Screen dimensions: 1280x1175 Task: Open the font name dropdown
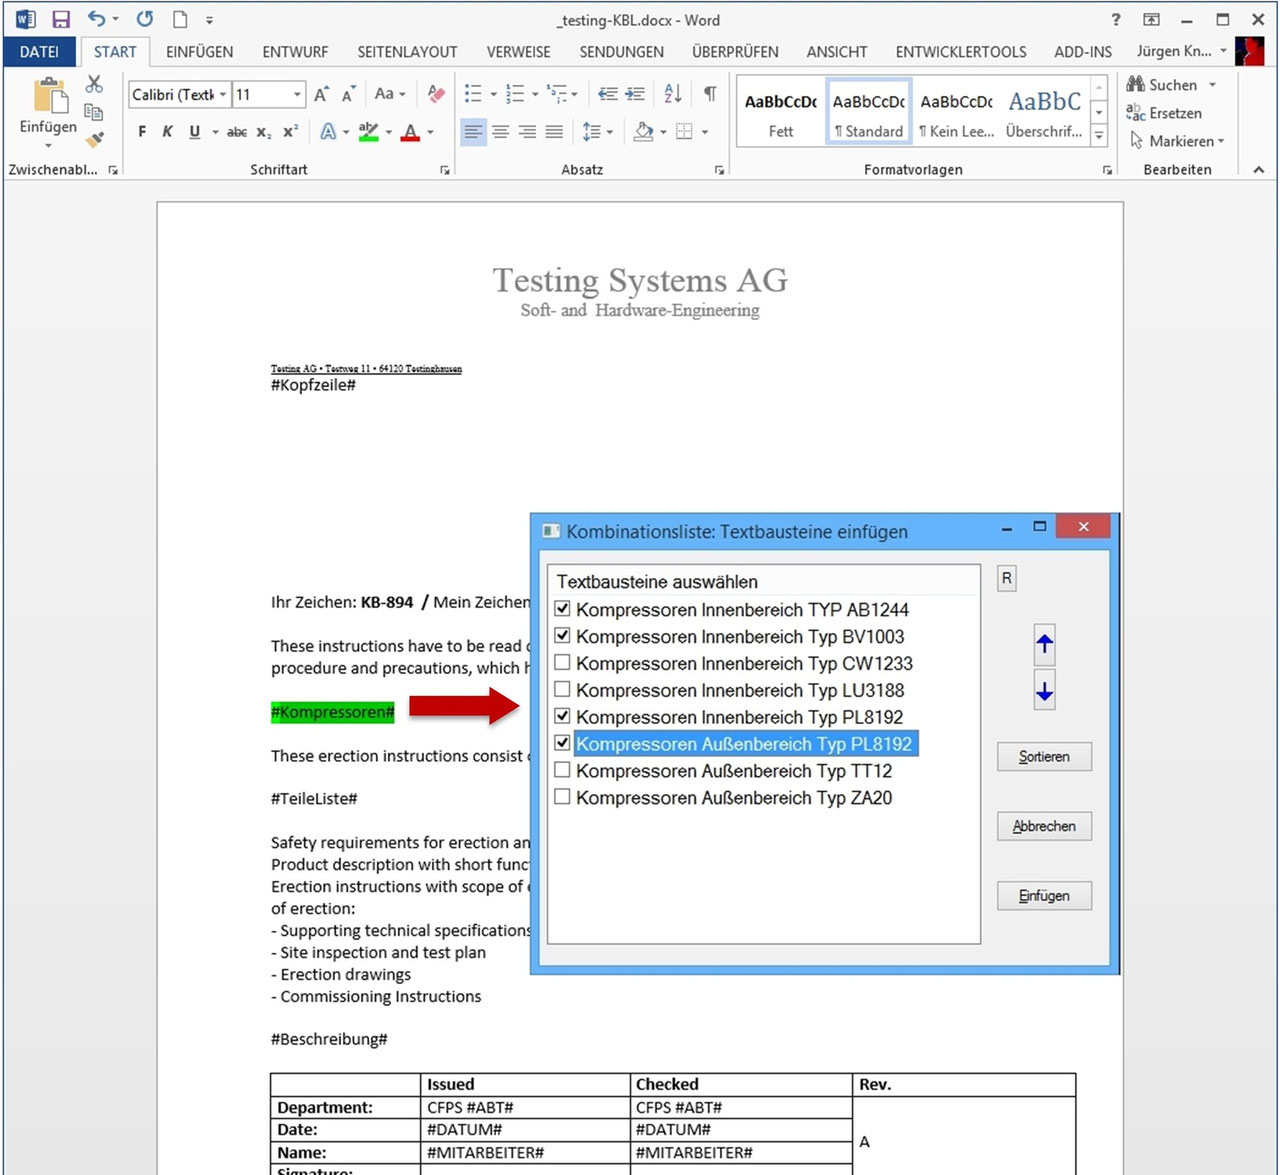[x=224, y=94]
